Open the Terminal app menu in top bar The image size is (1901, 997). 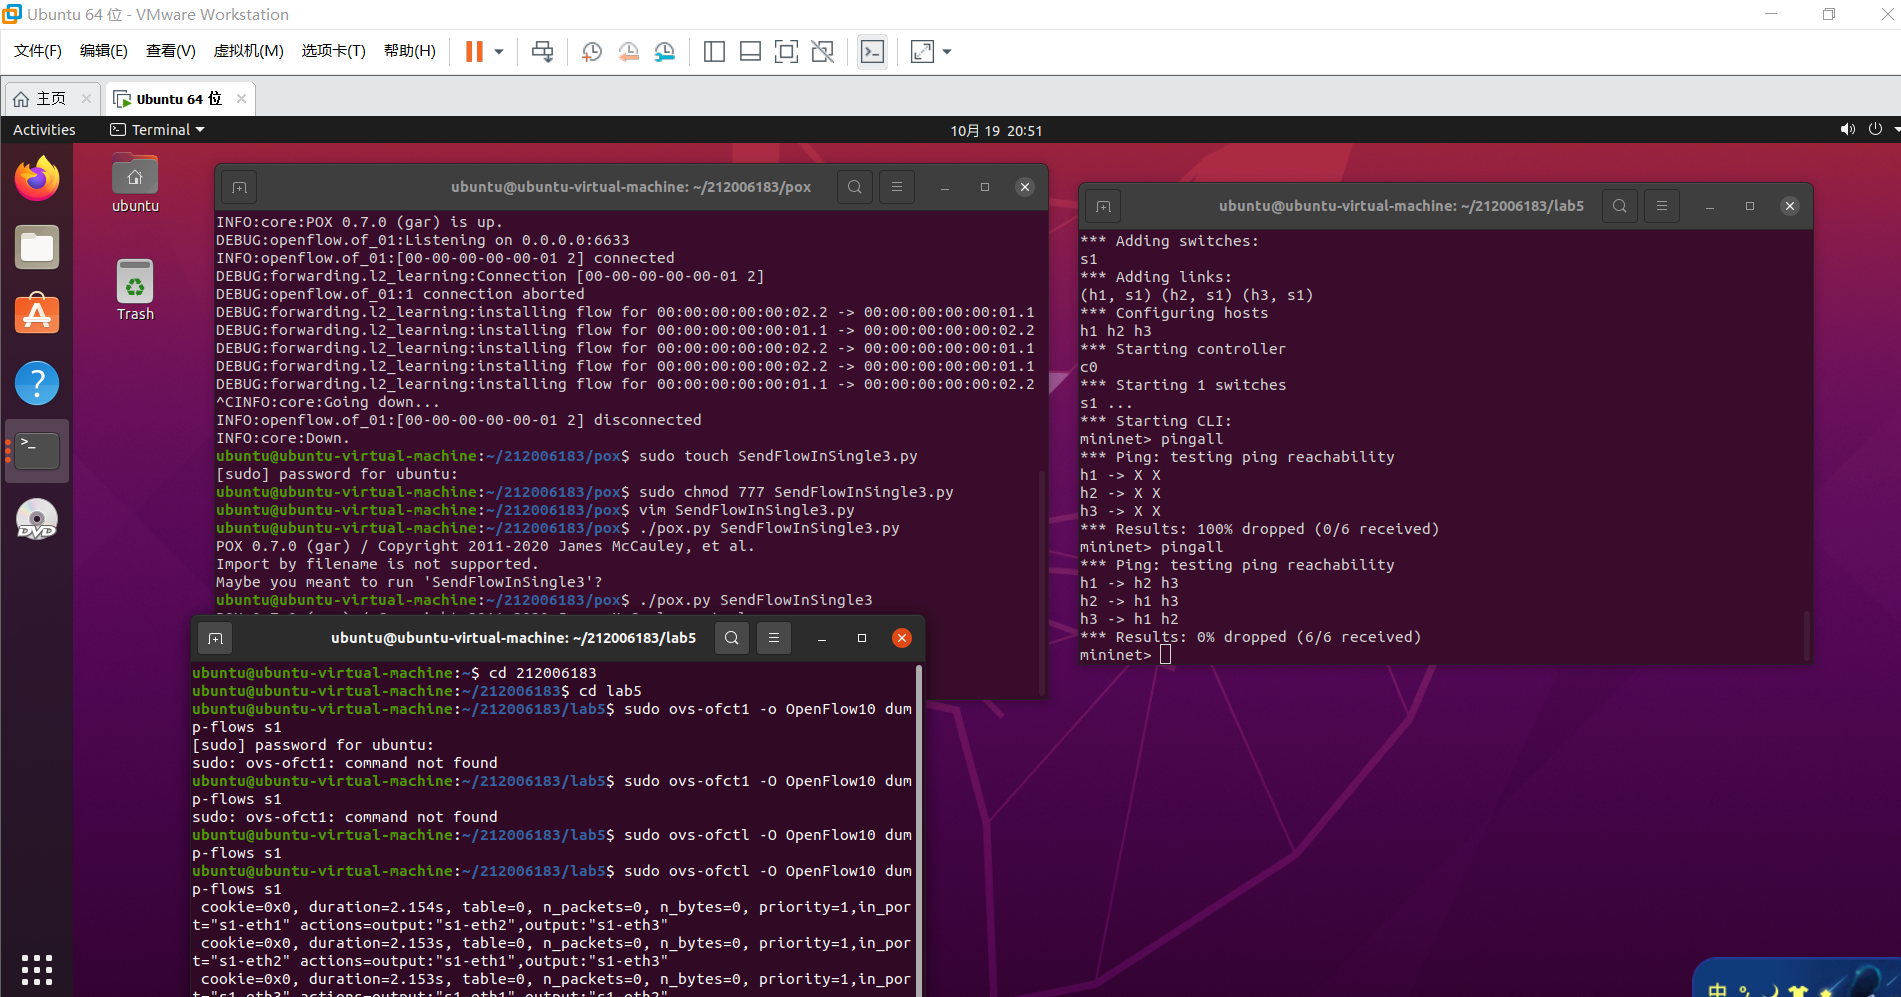(x=158, y=130)
